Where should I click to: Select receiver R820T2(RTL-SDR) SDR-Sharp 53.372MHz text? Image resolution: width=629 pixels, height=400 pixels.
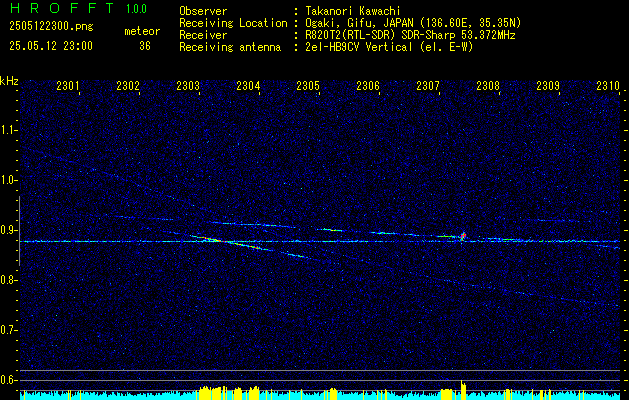(x=410, y=35)
